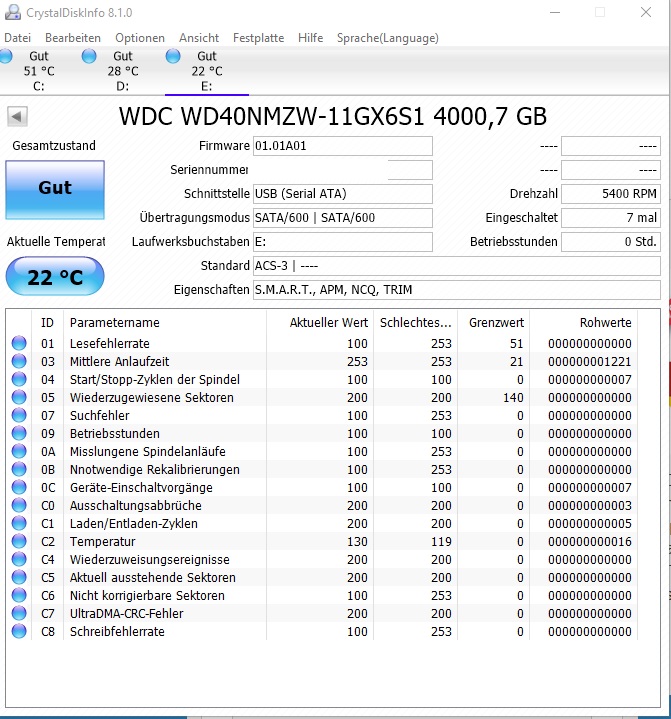Click the Firmware field 01.01A01

tap(343, 146)
